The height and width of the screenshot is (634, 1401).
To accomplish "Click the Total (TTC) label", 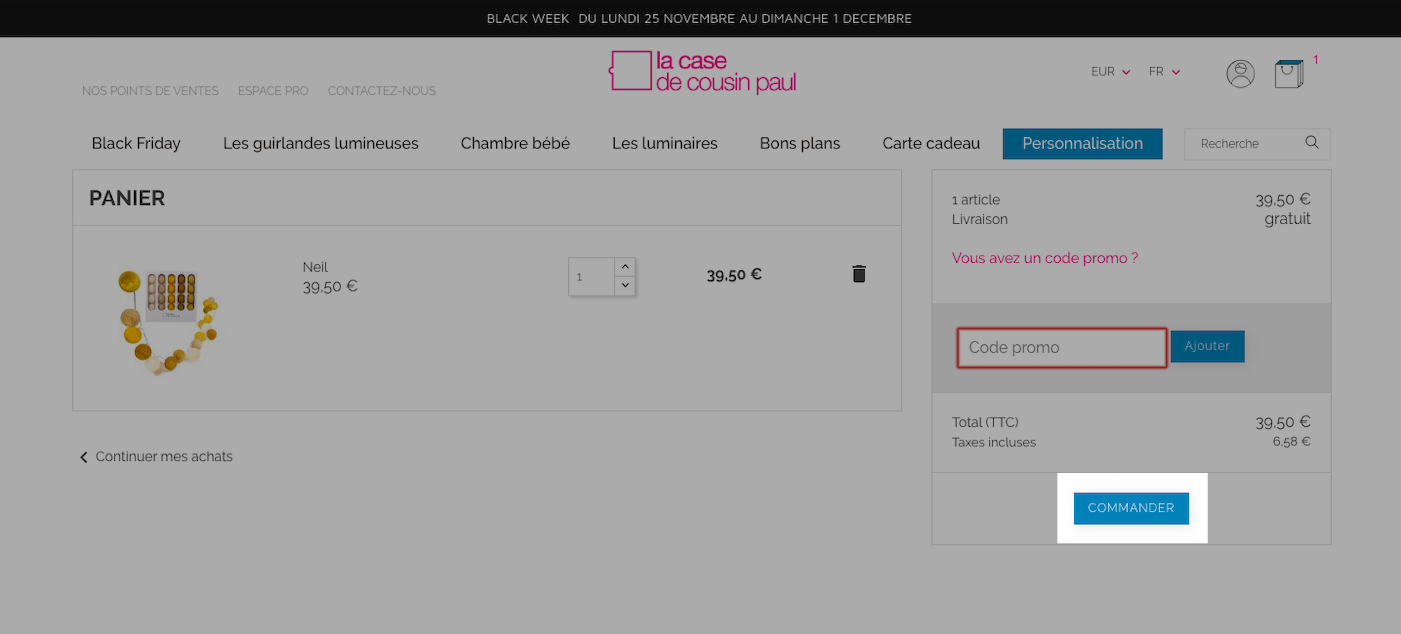I will pyautogui.click(x=985, y=422).
